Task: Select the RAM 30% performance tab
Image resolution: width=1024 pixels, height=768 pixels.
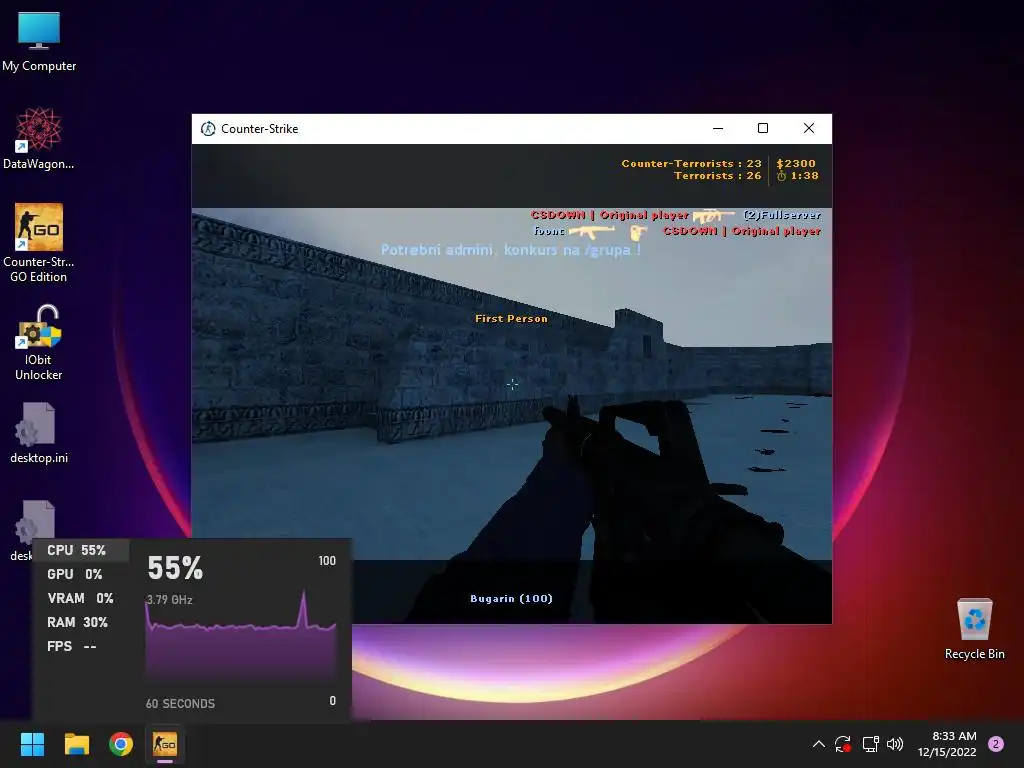Action: coord(80,622)
